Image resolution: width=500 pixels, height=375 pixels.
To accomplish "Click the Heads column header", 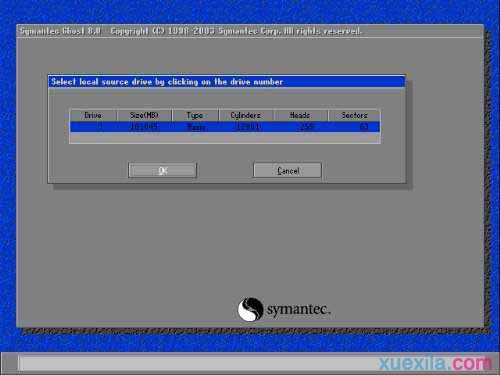I will click(x=300, y=115).
